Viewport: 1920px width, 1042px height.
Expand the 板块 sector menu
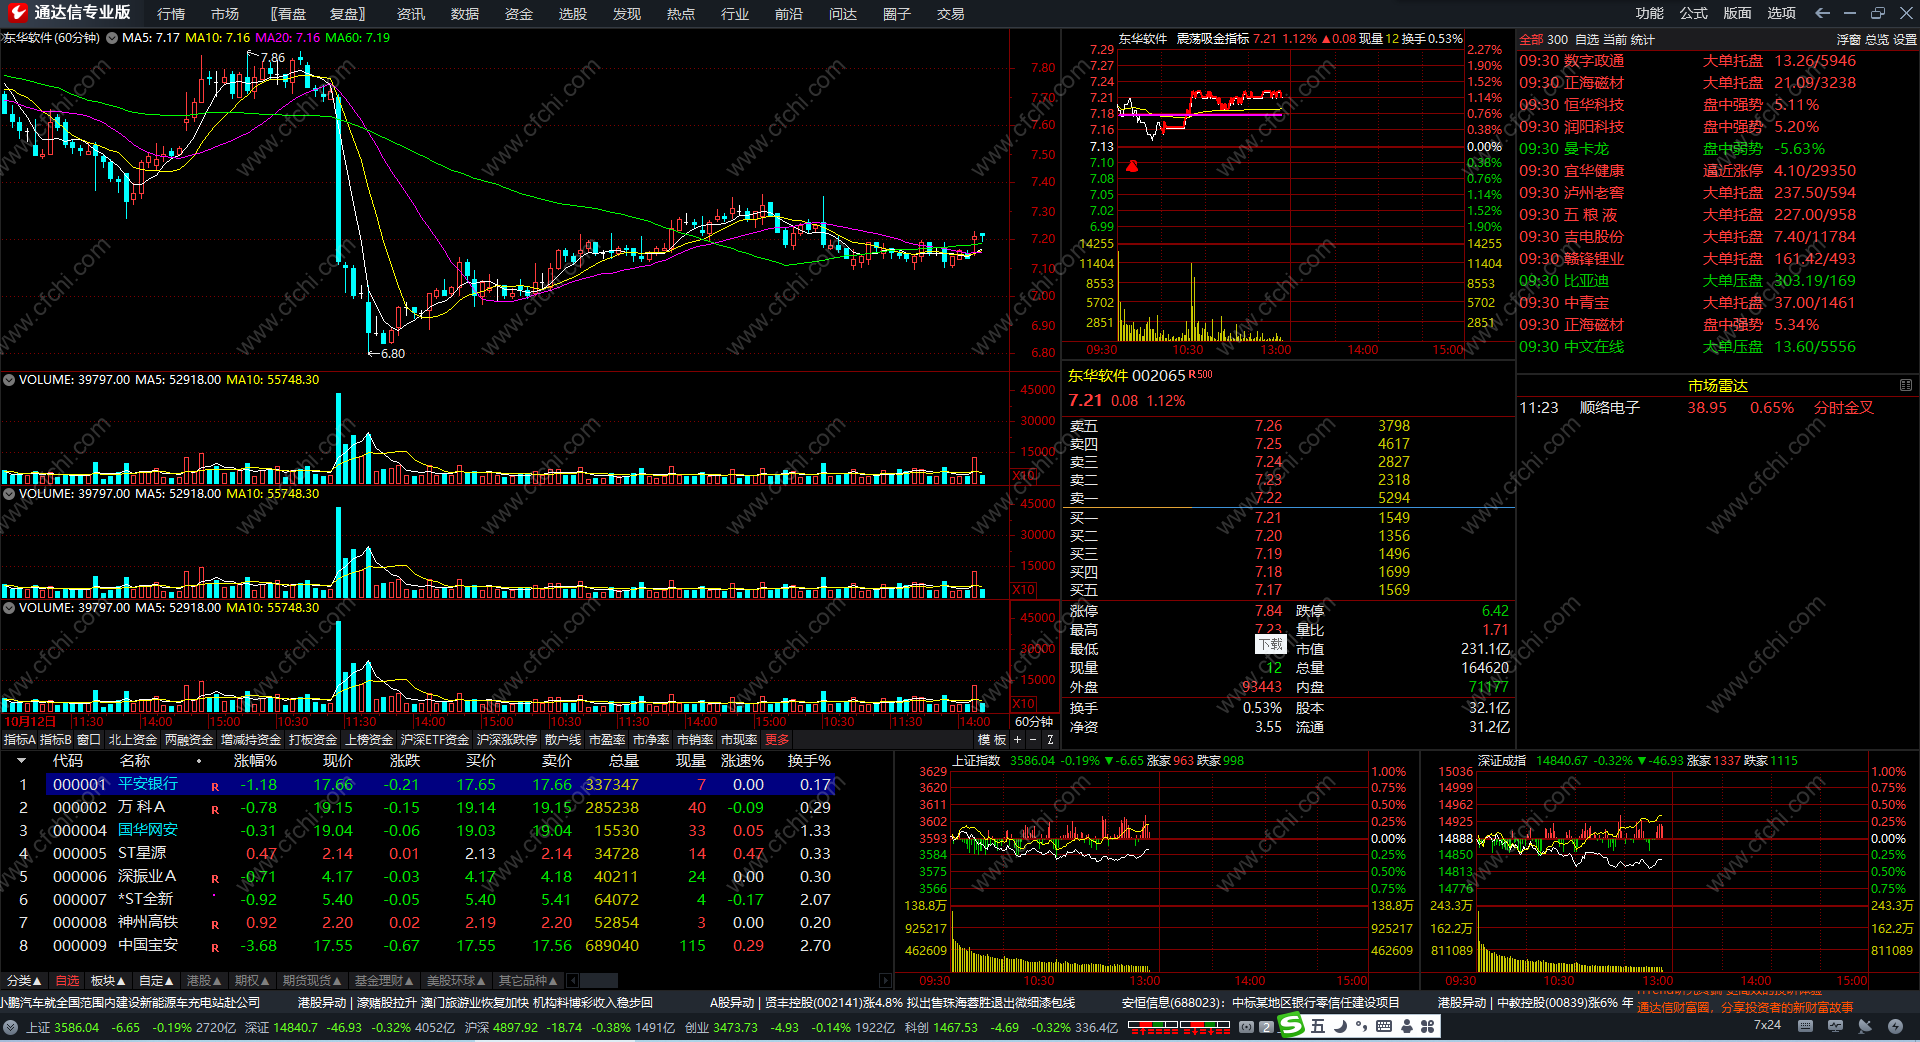point(108,981)
